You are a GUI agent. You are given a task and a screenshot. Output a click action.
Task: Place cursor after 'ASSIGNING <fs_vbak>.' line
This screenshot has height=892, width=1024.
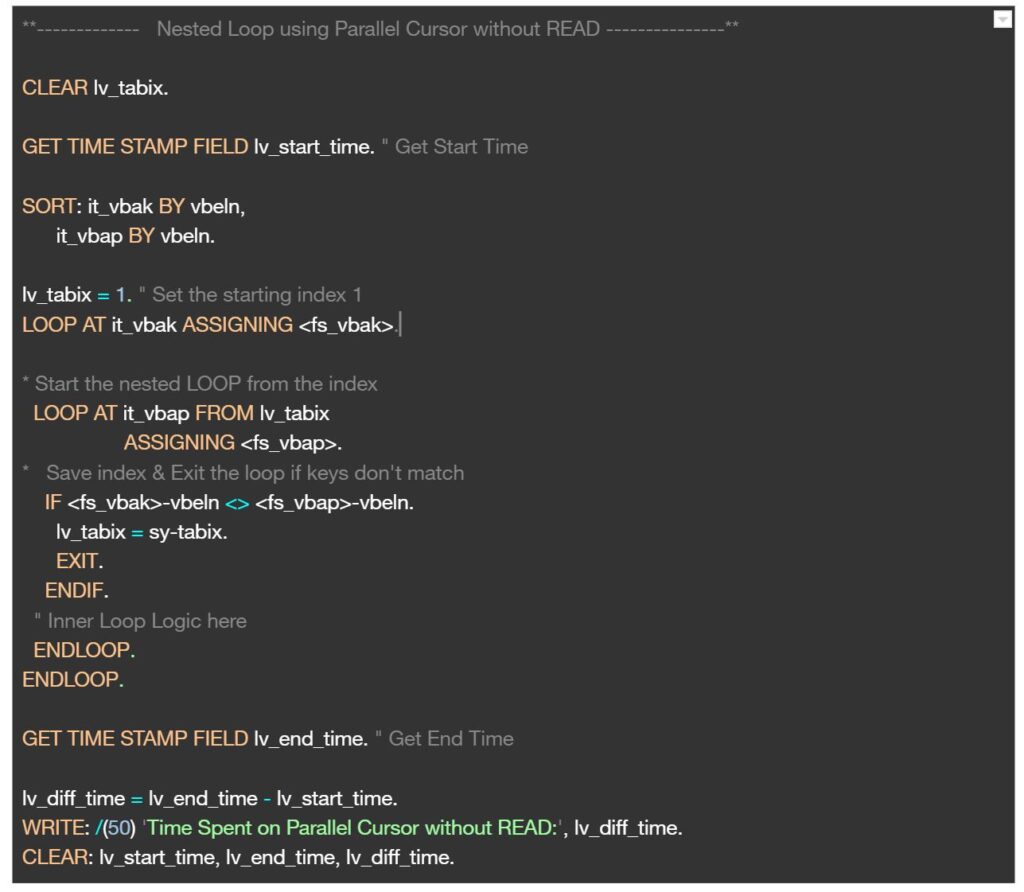click(400, 325)
